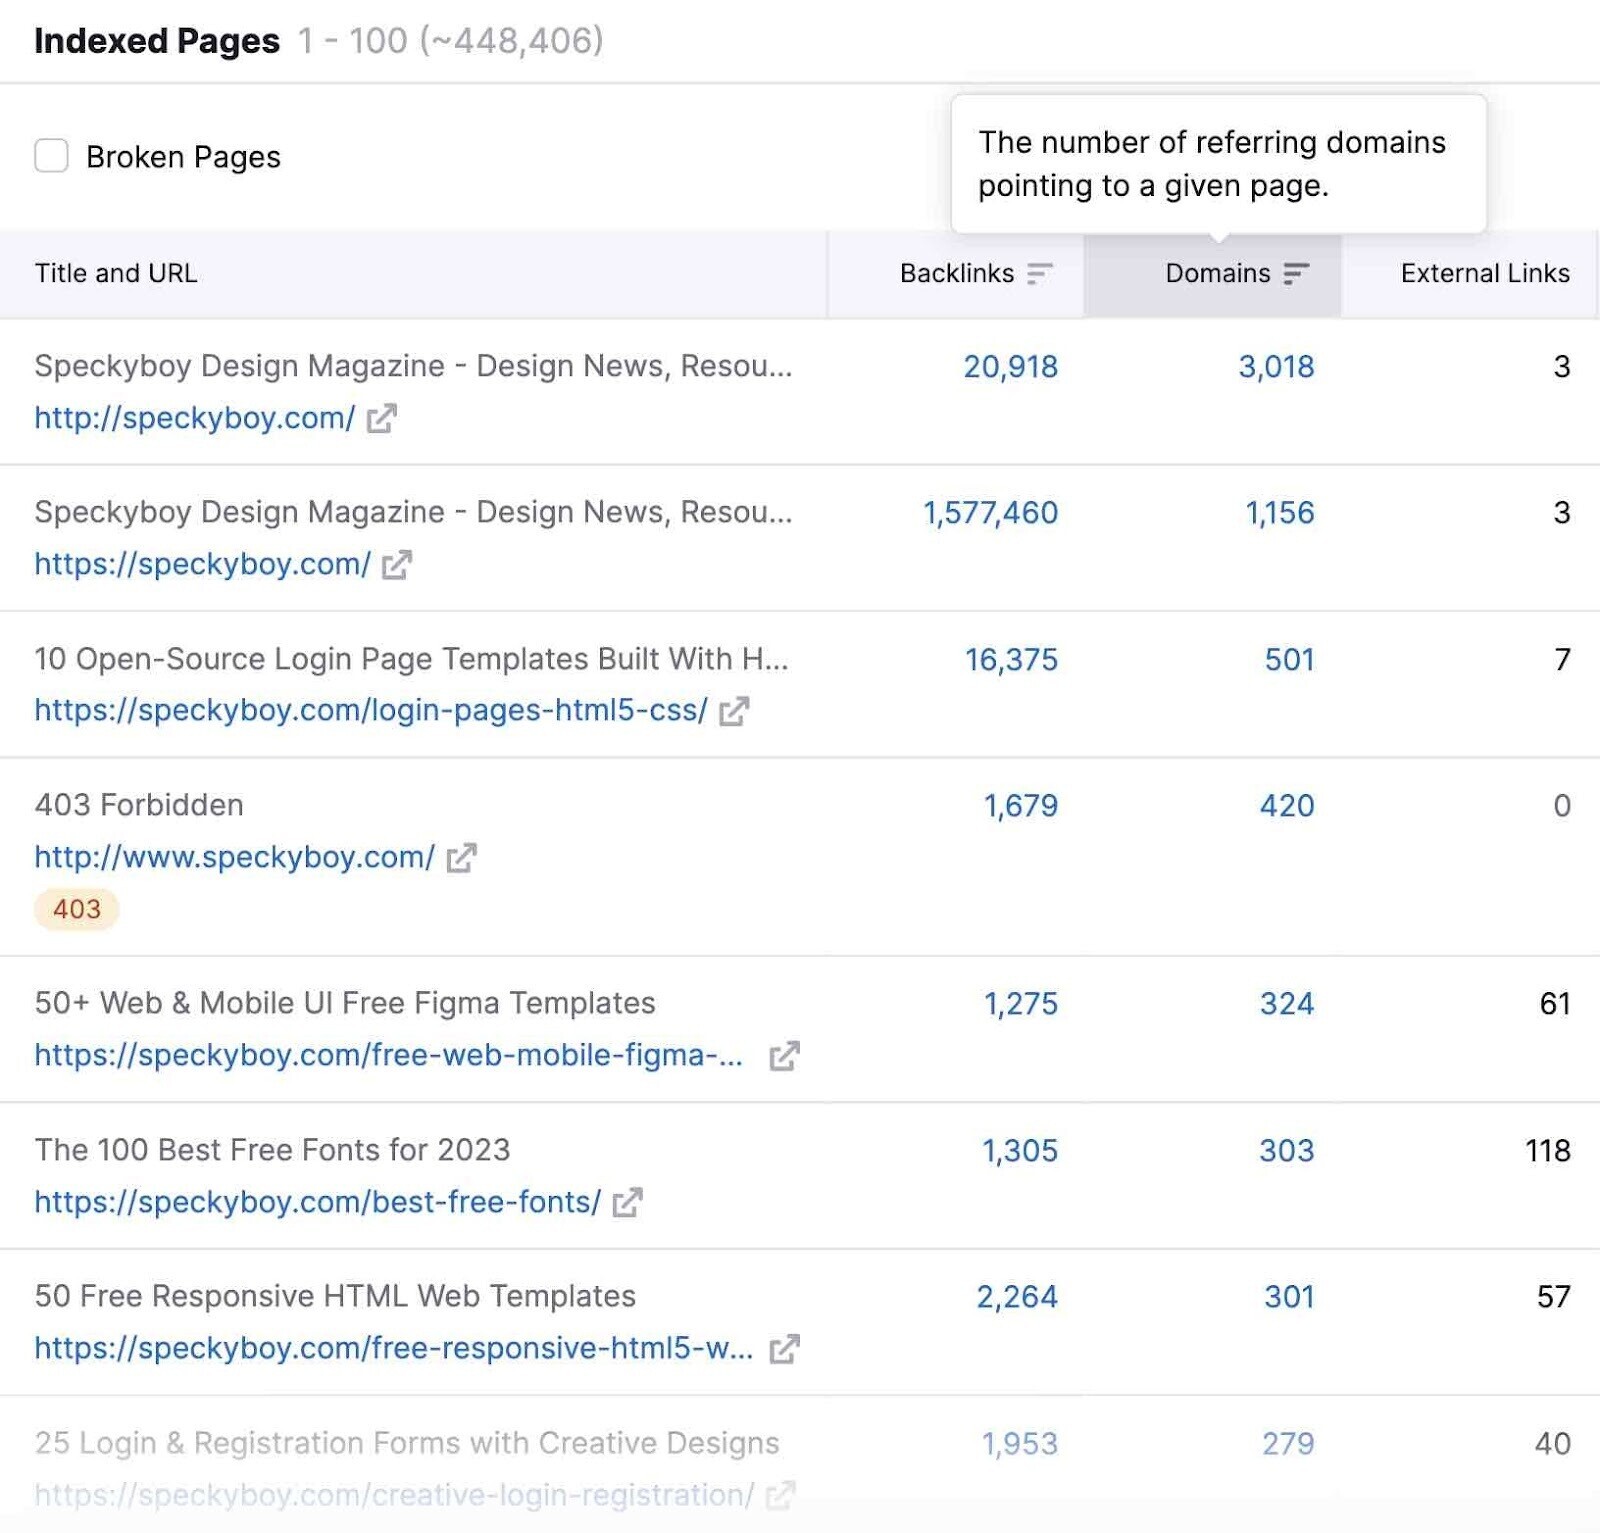Image resolution: width=1600 pixels, height=1533 pixels.
Task: Sort by Backlinks column icon
Action: [1039, 273]
